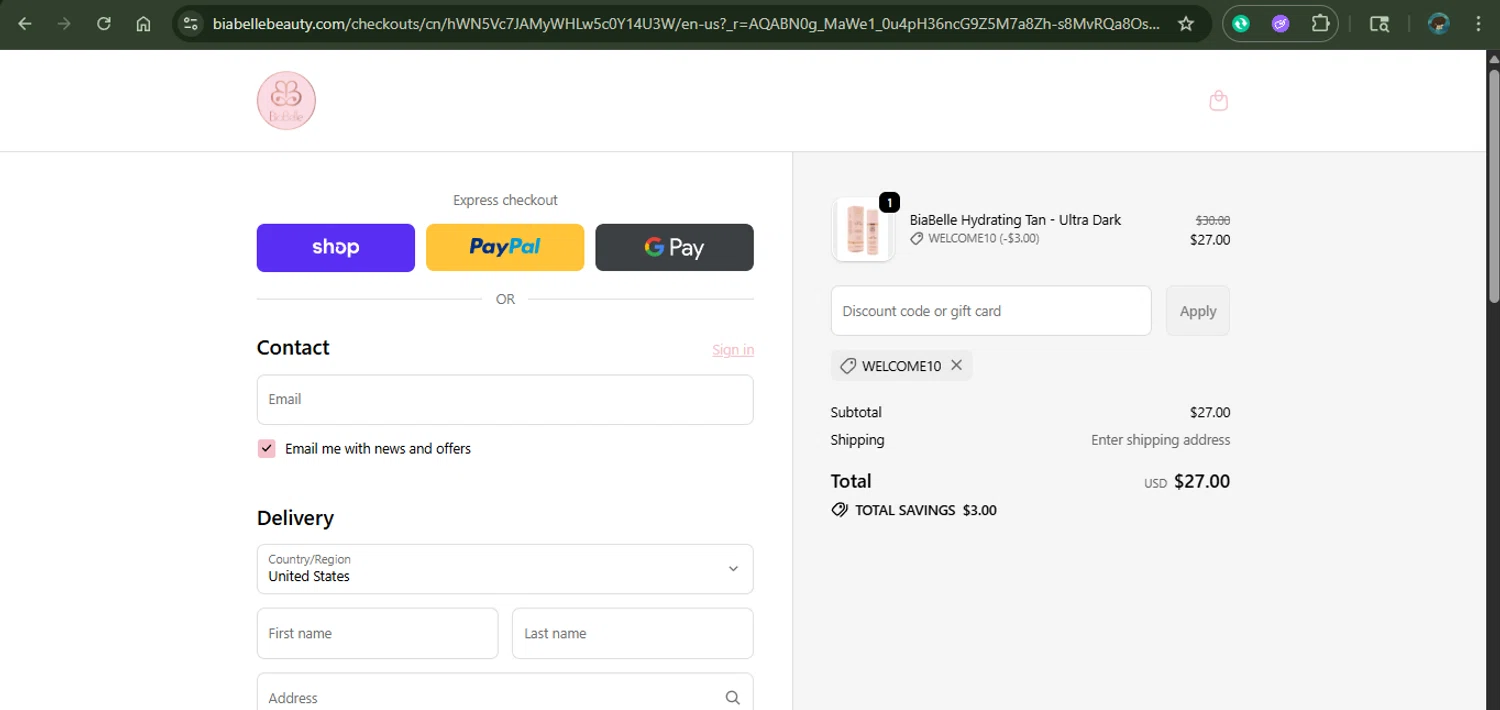Image resolution: width=1500 pixels, height=710 pixels.
Task: Open the Extensions puzzle icon
Action: click(x=1320, y=24)
